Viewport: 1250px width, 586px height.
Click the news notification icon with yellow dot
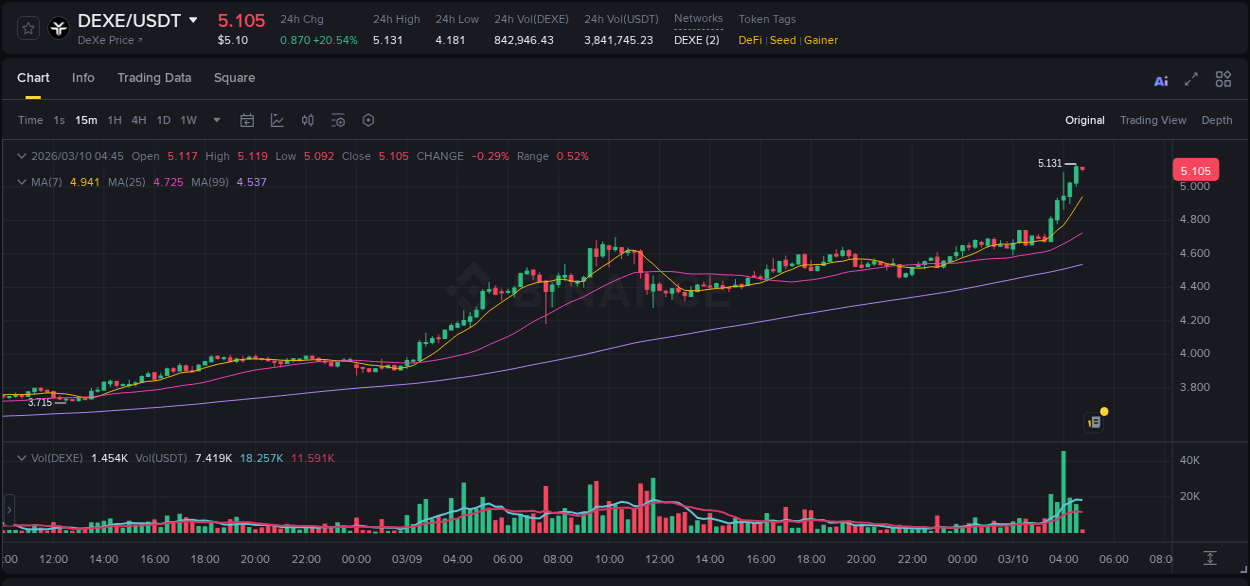coord(1095,420)
